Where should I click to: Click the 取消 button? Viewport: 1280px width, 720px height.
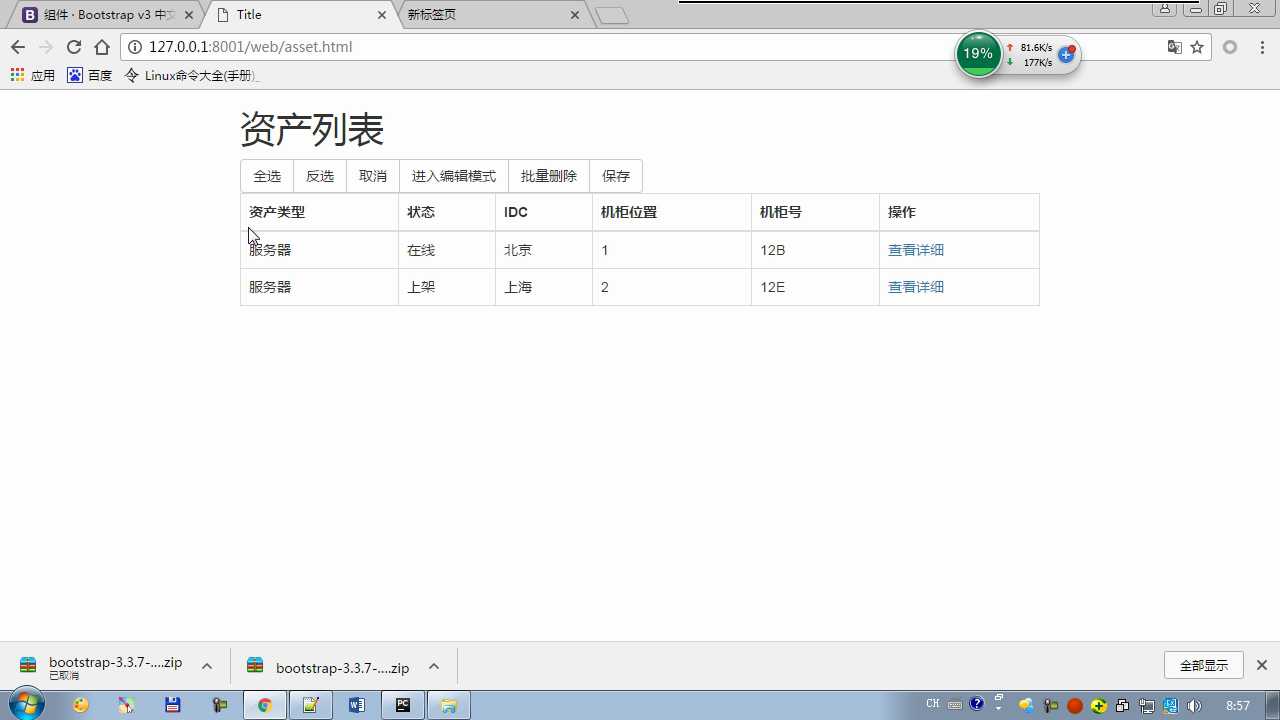pos(373,176)
